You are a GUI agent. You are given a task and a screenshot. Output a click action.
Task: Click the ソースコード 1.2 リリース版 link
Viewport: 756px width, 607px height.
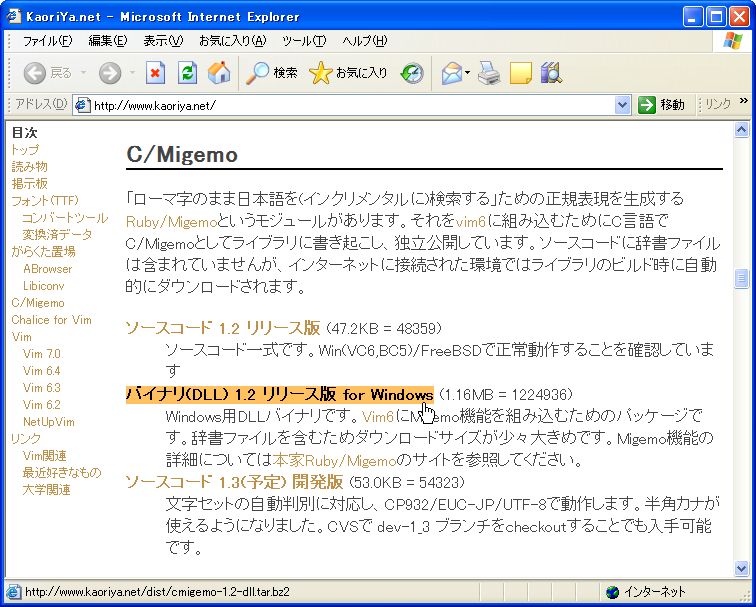tap(222, 328)
